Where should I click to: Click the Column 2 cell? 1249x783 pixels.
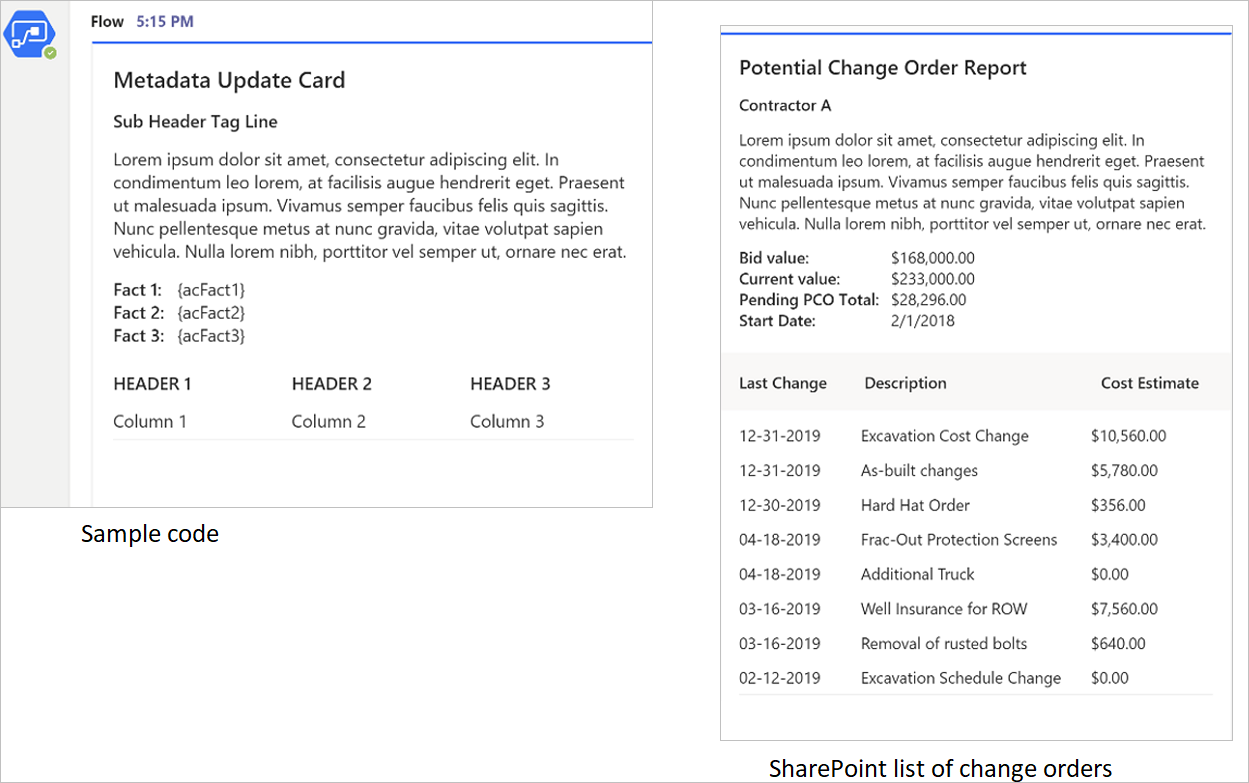[329, 422]
